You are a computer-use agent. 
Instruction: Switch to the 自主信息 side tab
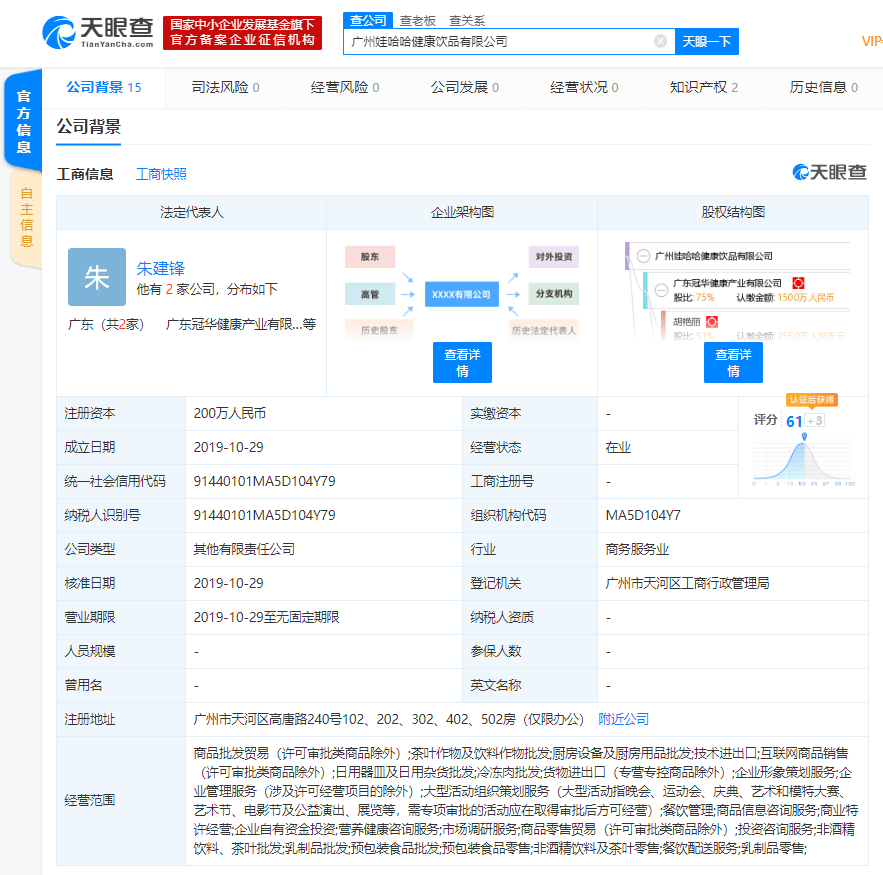26,216
